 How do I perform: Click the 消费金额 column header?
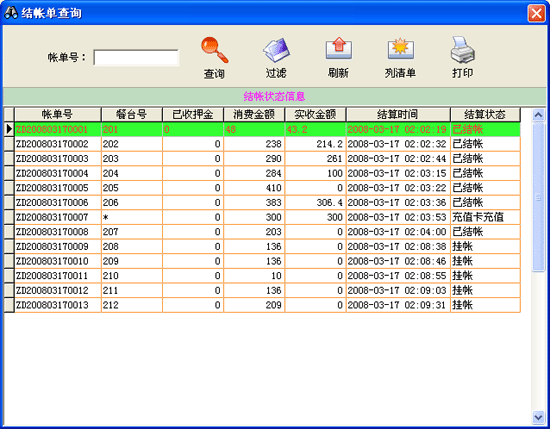254,114
